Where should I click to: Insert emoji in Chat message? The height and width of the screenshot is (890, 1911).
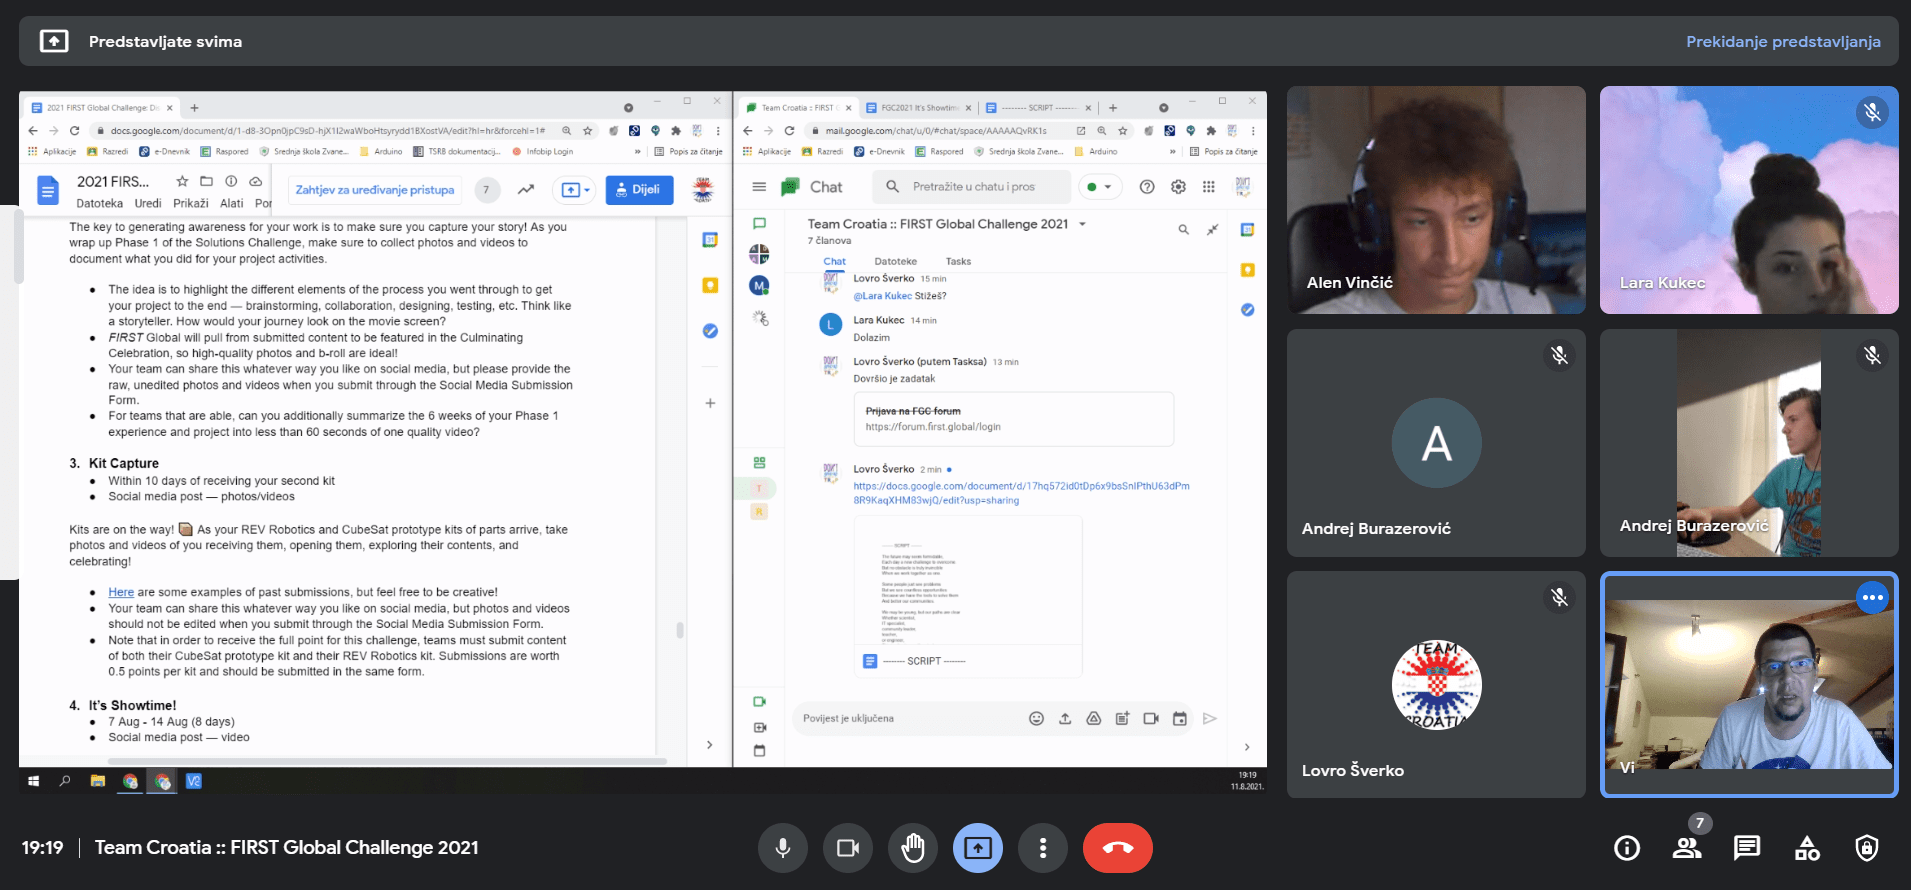[1036, 719]
